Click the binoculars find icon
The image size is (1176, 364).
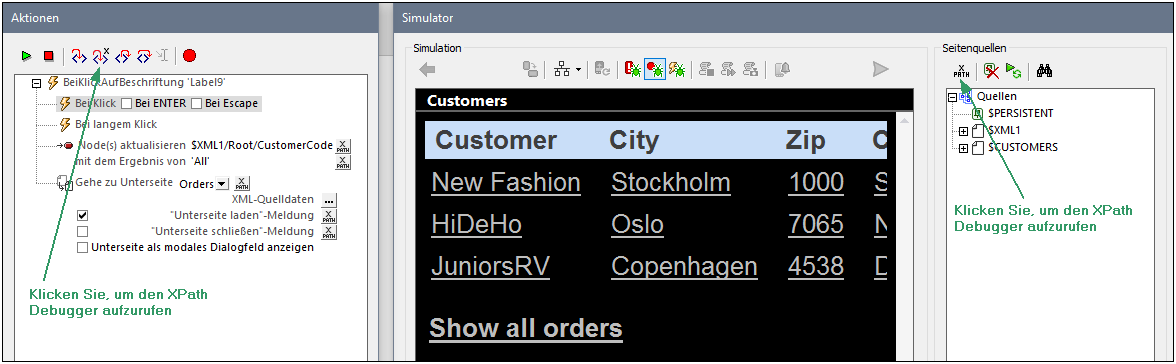(1045, 71)
